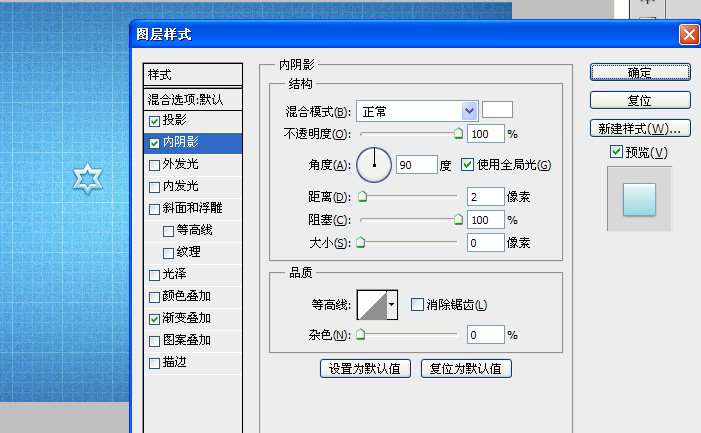
Task: Click the contour curve thumbnail
Action: click(x=372, y=305)
